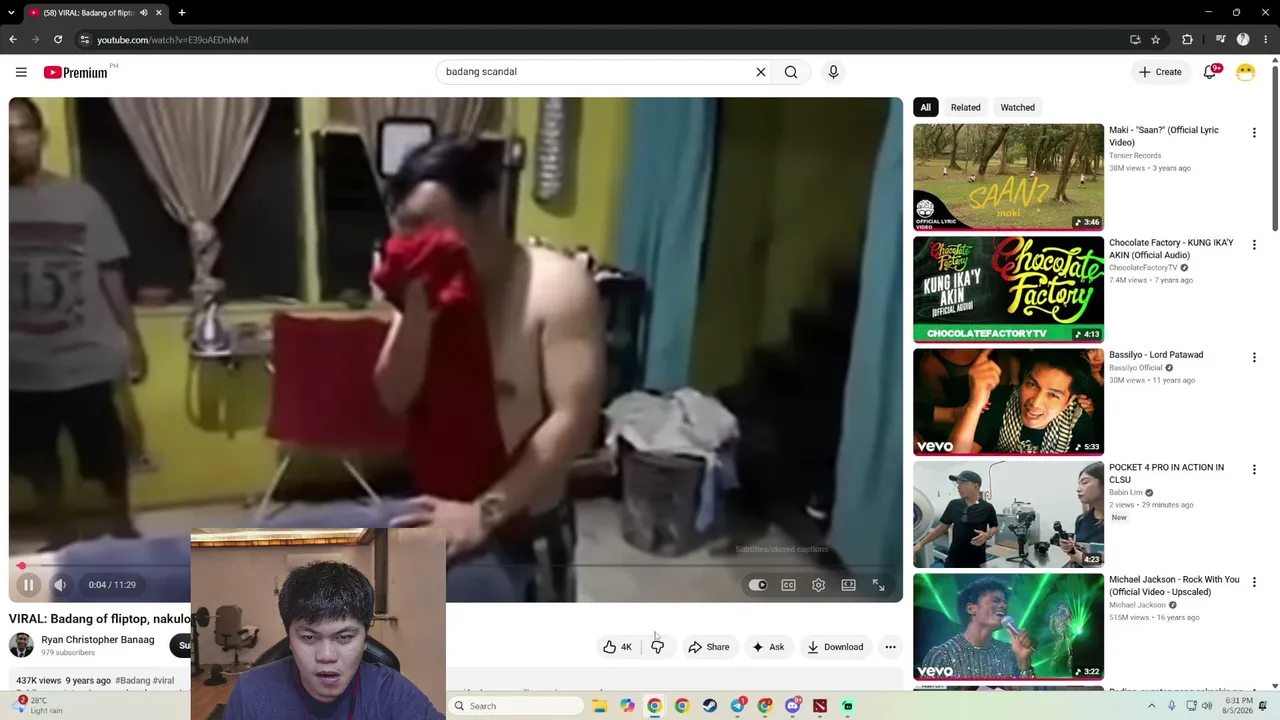Mute the tab audio speaker icon

point(144,13)
